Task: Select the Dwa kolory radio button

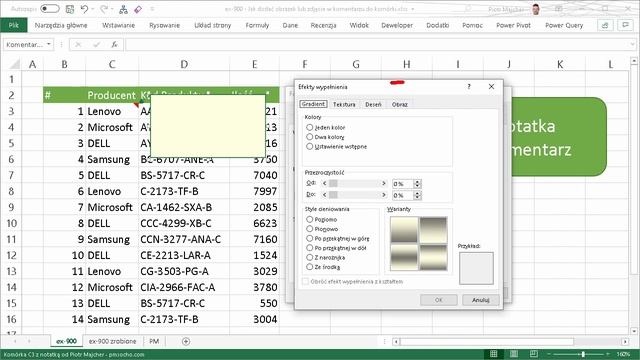Action: 310,137
